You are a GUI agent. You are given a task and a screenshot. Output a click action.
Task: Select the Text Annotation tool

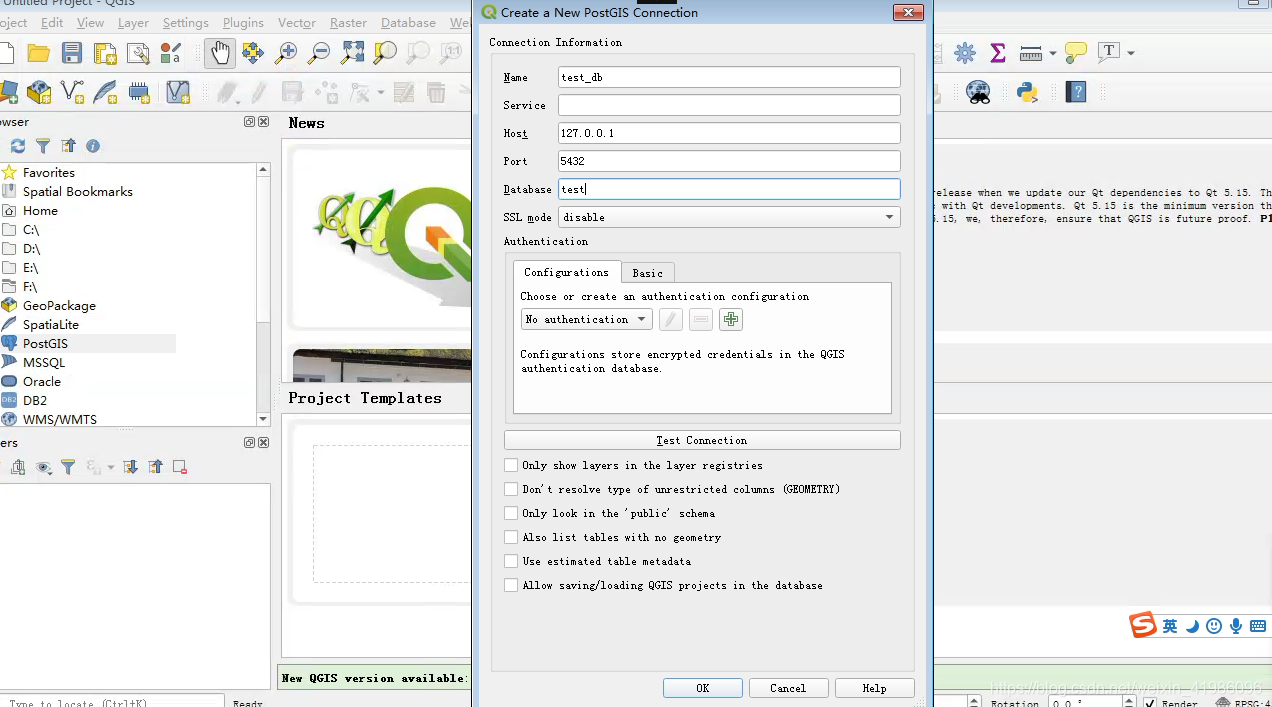click(x=1108, y=52)
